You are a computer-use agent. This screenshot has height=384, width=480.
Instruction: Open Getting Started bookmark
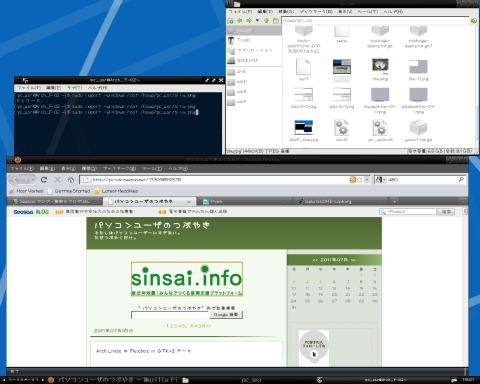click(69, 191)
